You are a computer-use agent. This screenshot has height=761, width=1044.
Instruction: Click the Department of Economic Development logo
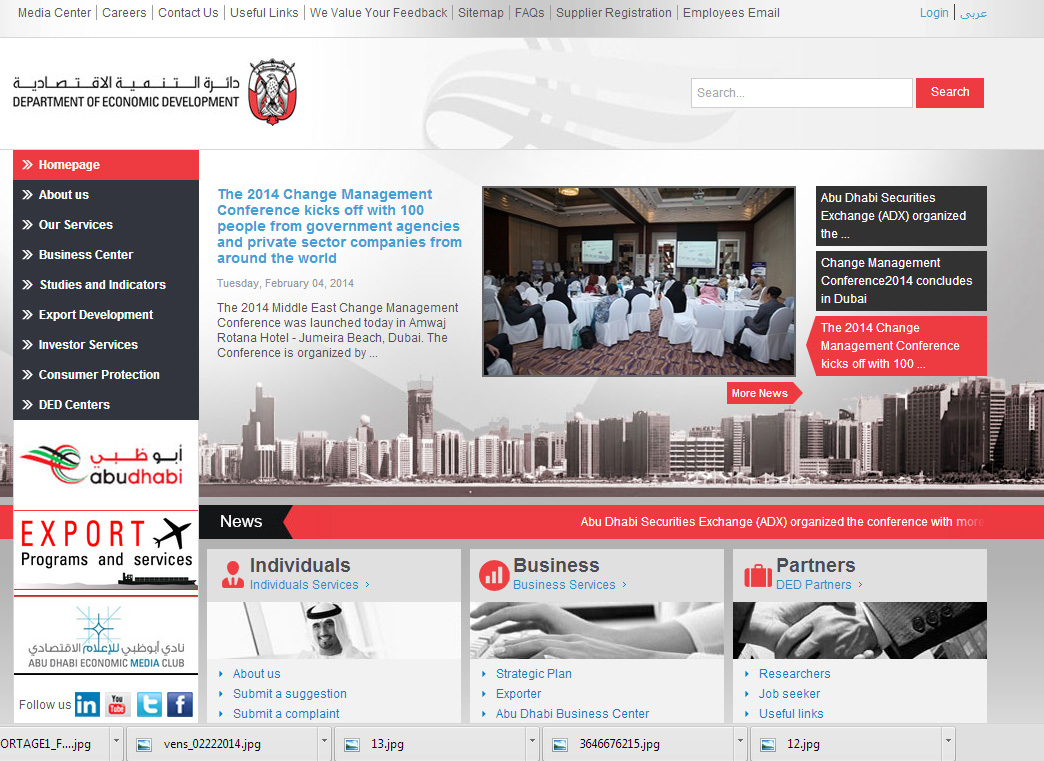155,92
